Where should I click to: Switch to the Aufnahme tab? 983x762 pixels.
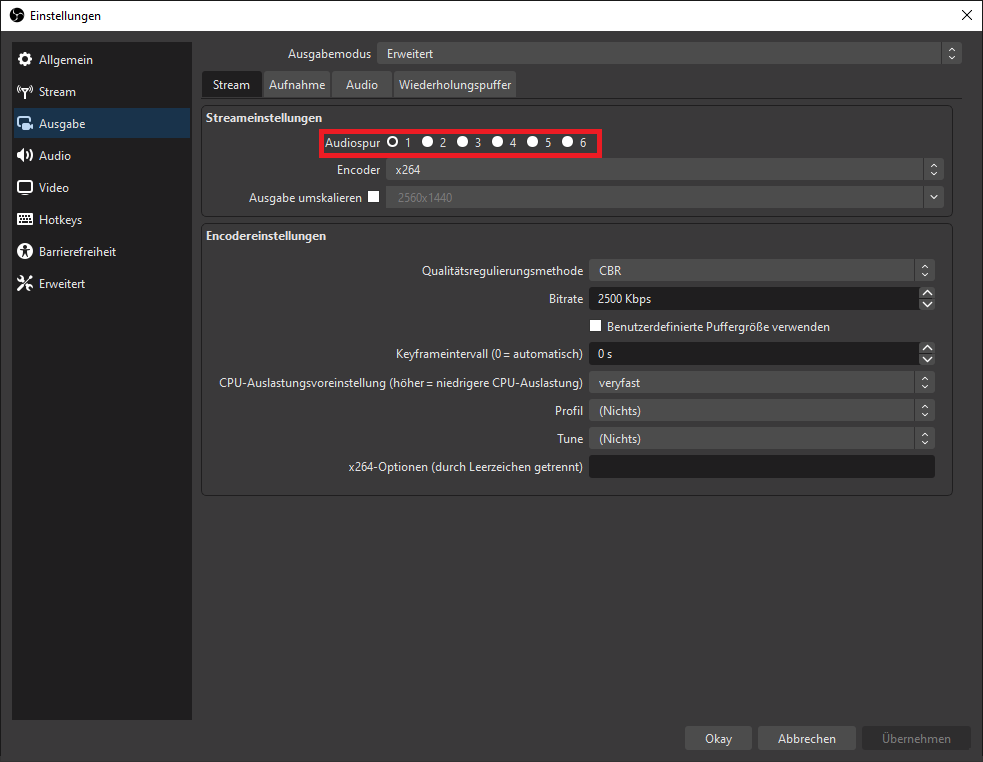297,85
